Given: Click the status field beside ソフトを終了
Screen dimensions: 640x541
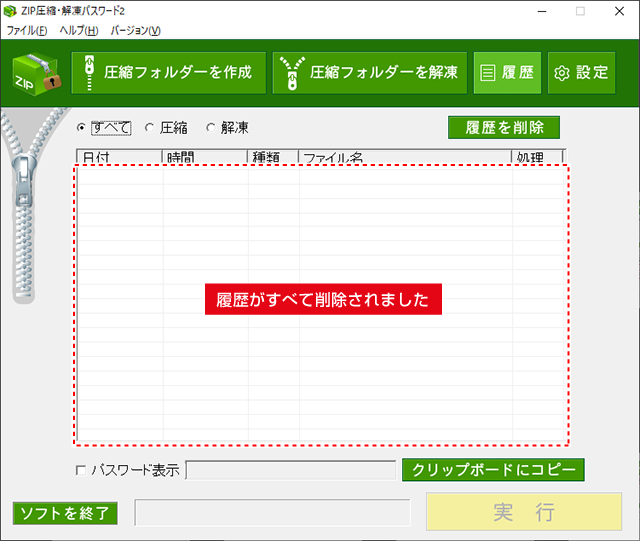Looking at the screenshot, I should (x=273, y=512).
